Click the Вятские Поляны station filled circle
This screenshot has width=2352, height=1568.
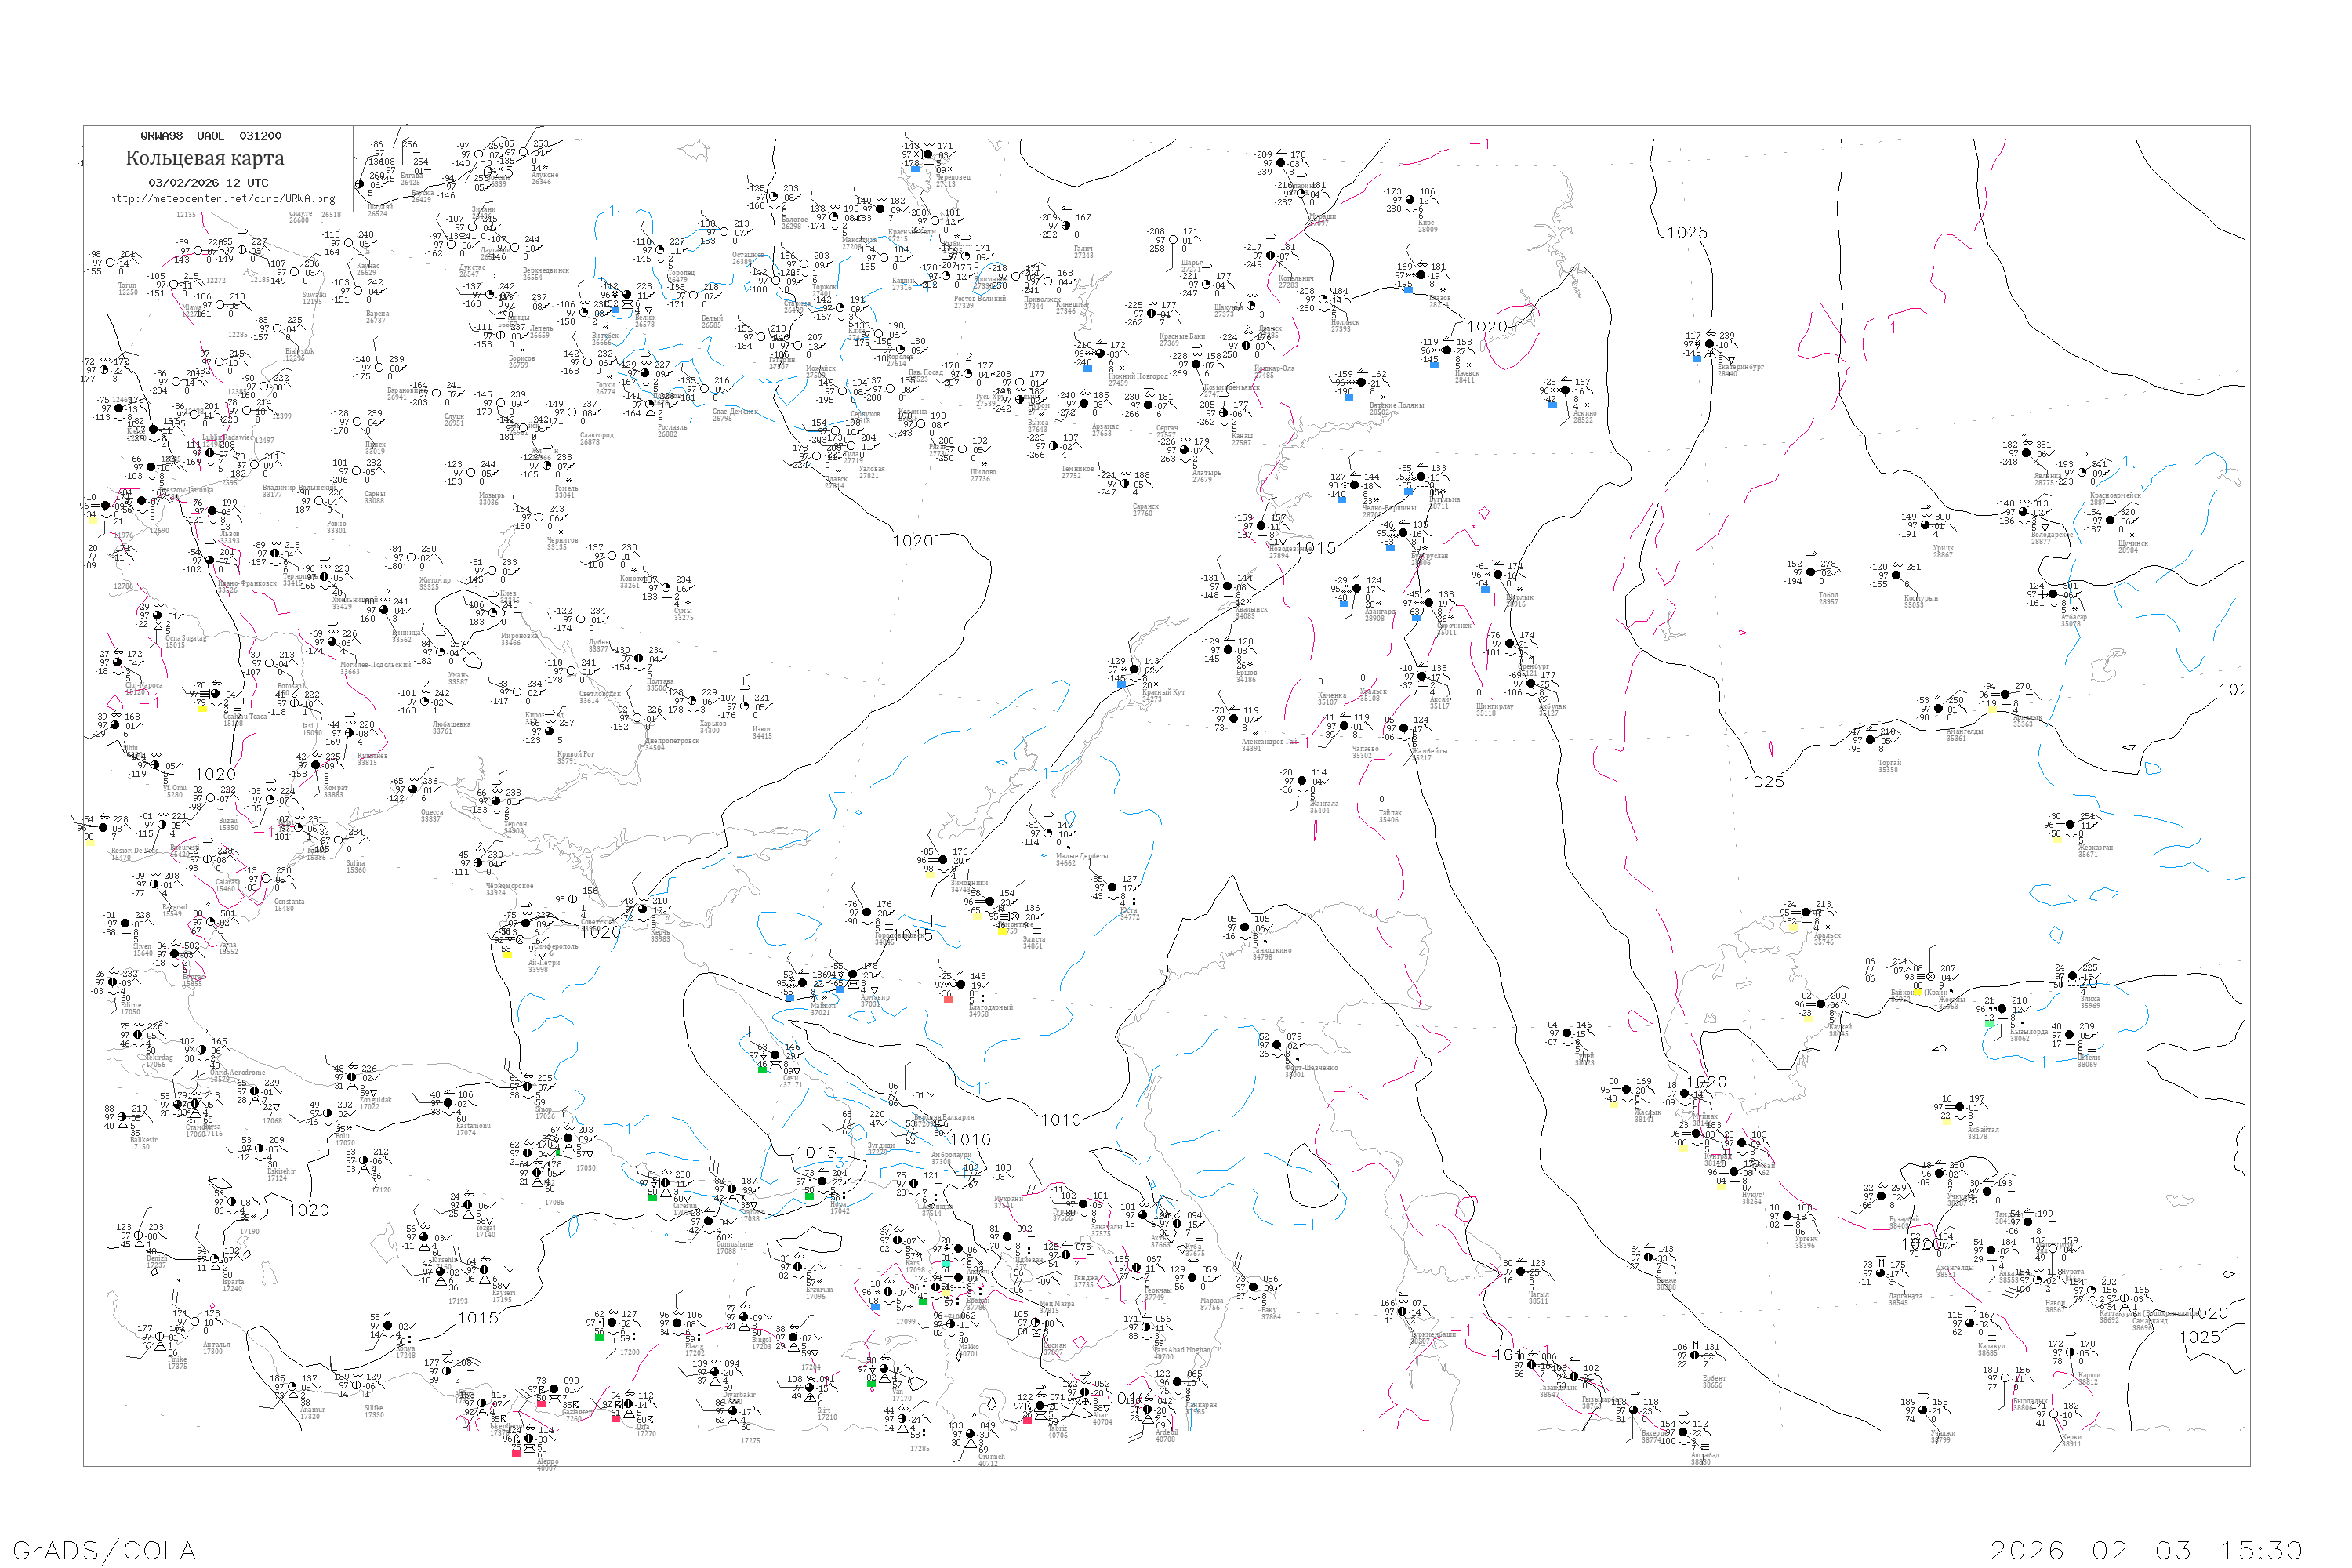tap(1361, 382)
